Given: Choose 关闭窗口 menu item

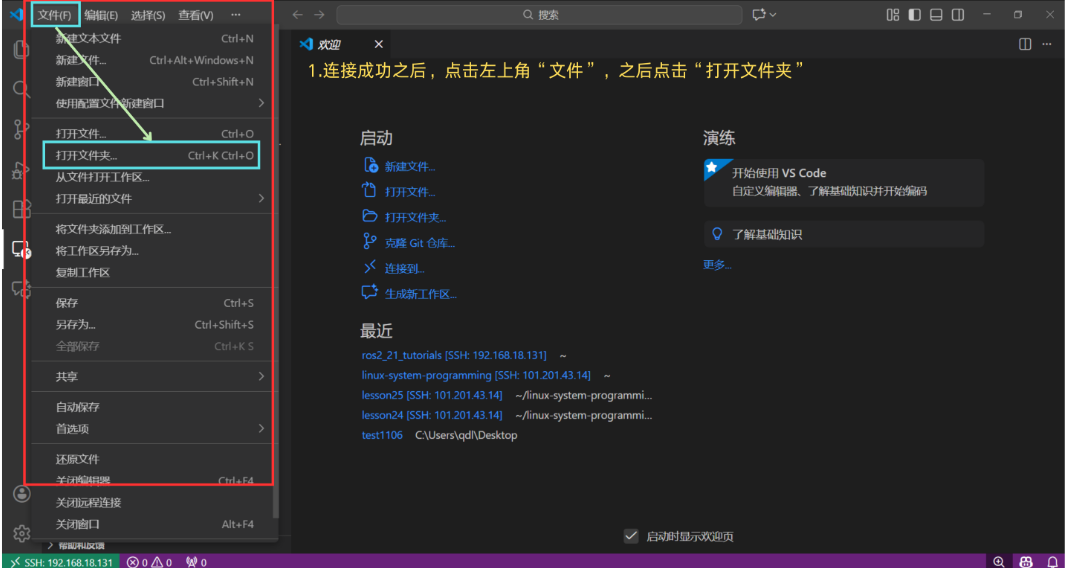Looking at the screenshot, I should click(x=155, y=525).
